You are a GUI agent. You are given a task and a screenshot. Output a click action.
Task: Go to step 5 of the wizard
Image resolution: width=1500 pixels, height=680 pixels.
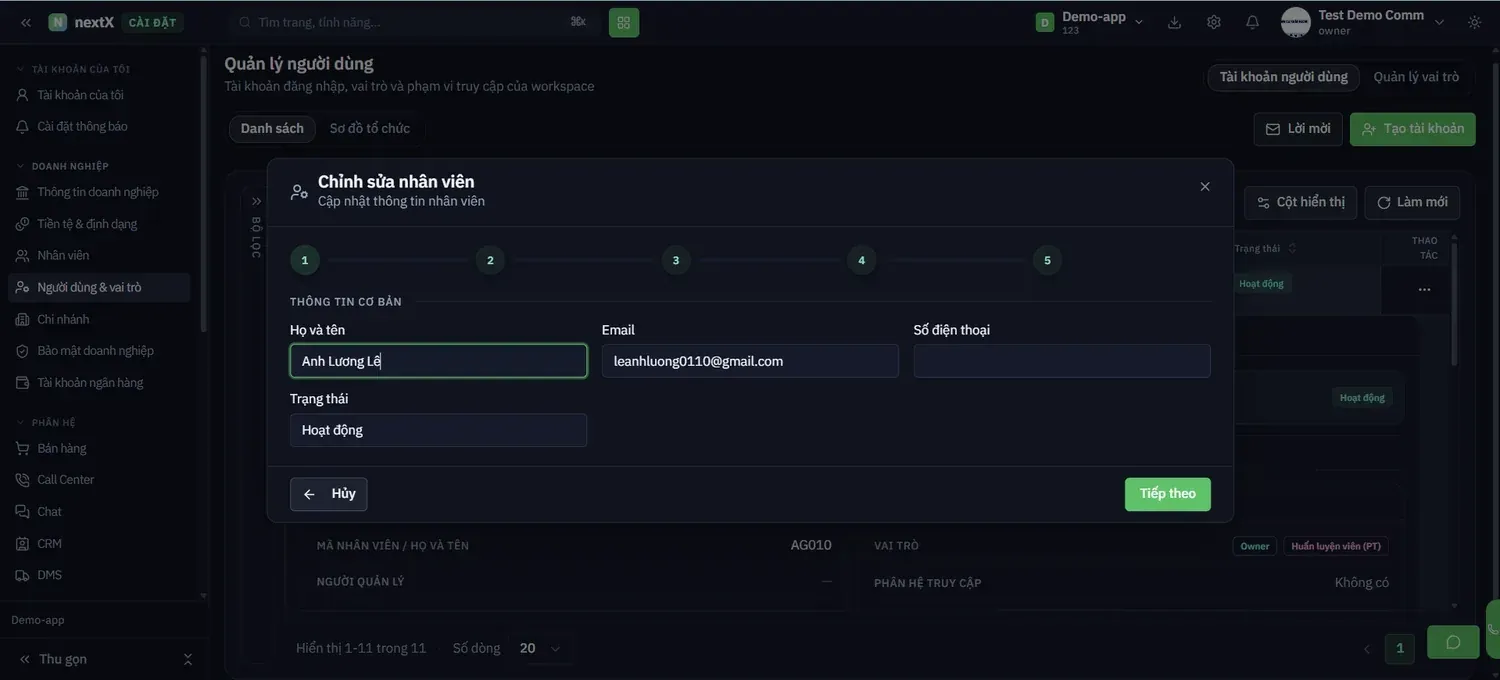[1047, 260]
